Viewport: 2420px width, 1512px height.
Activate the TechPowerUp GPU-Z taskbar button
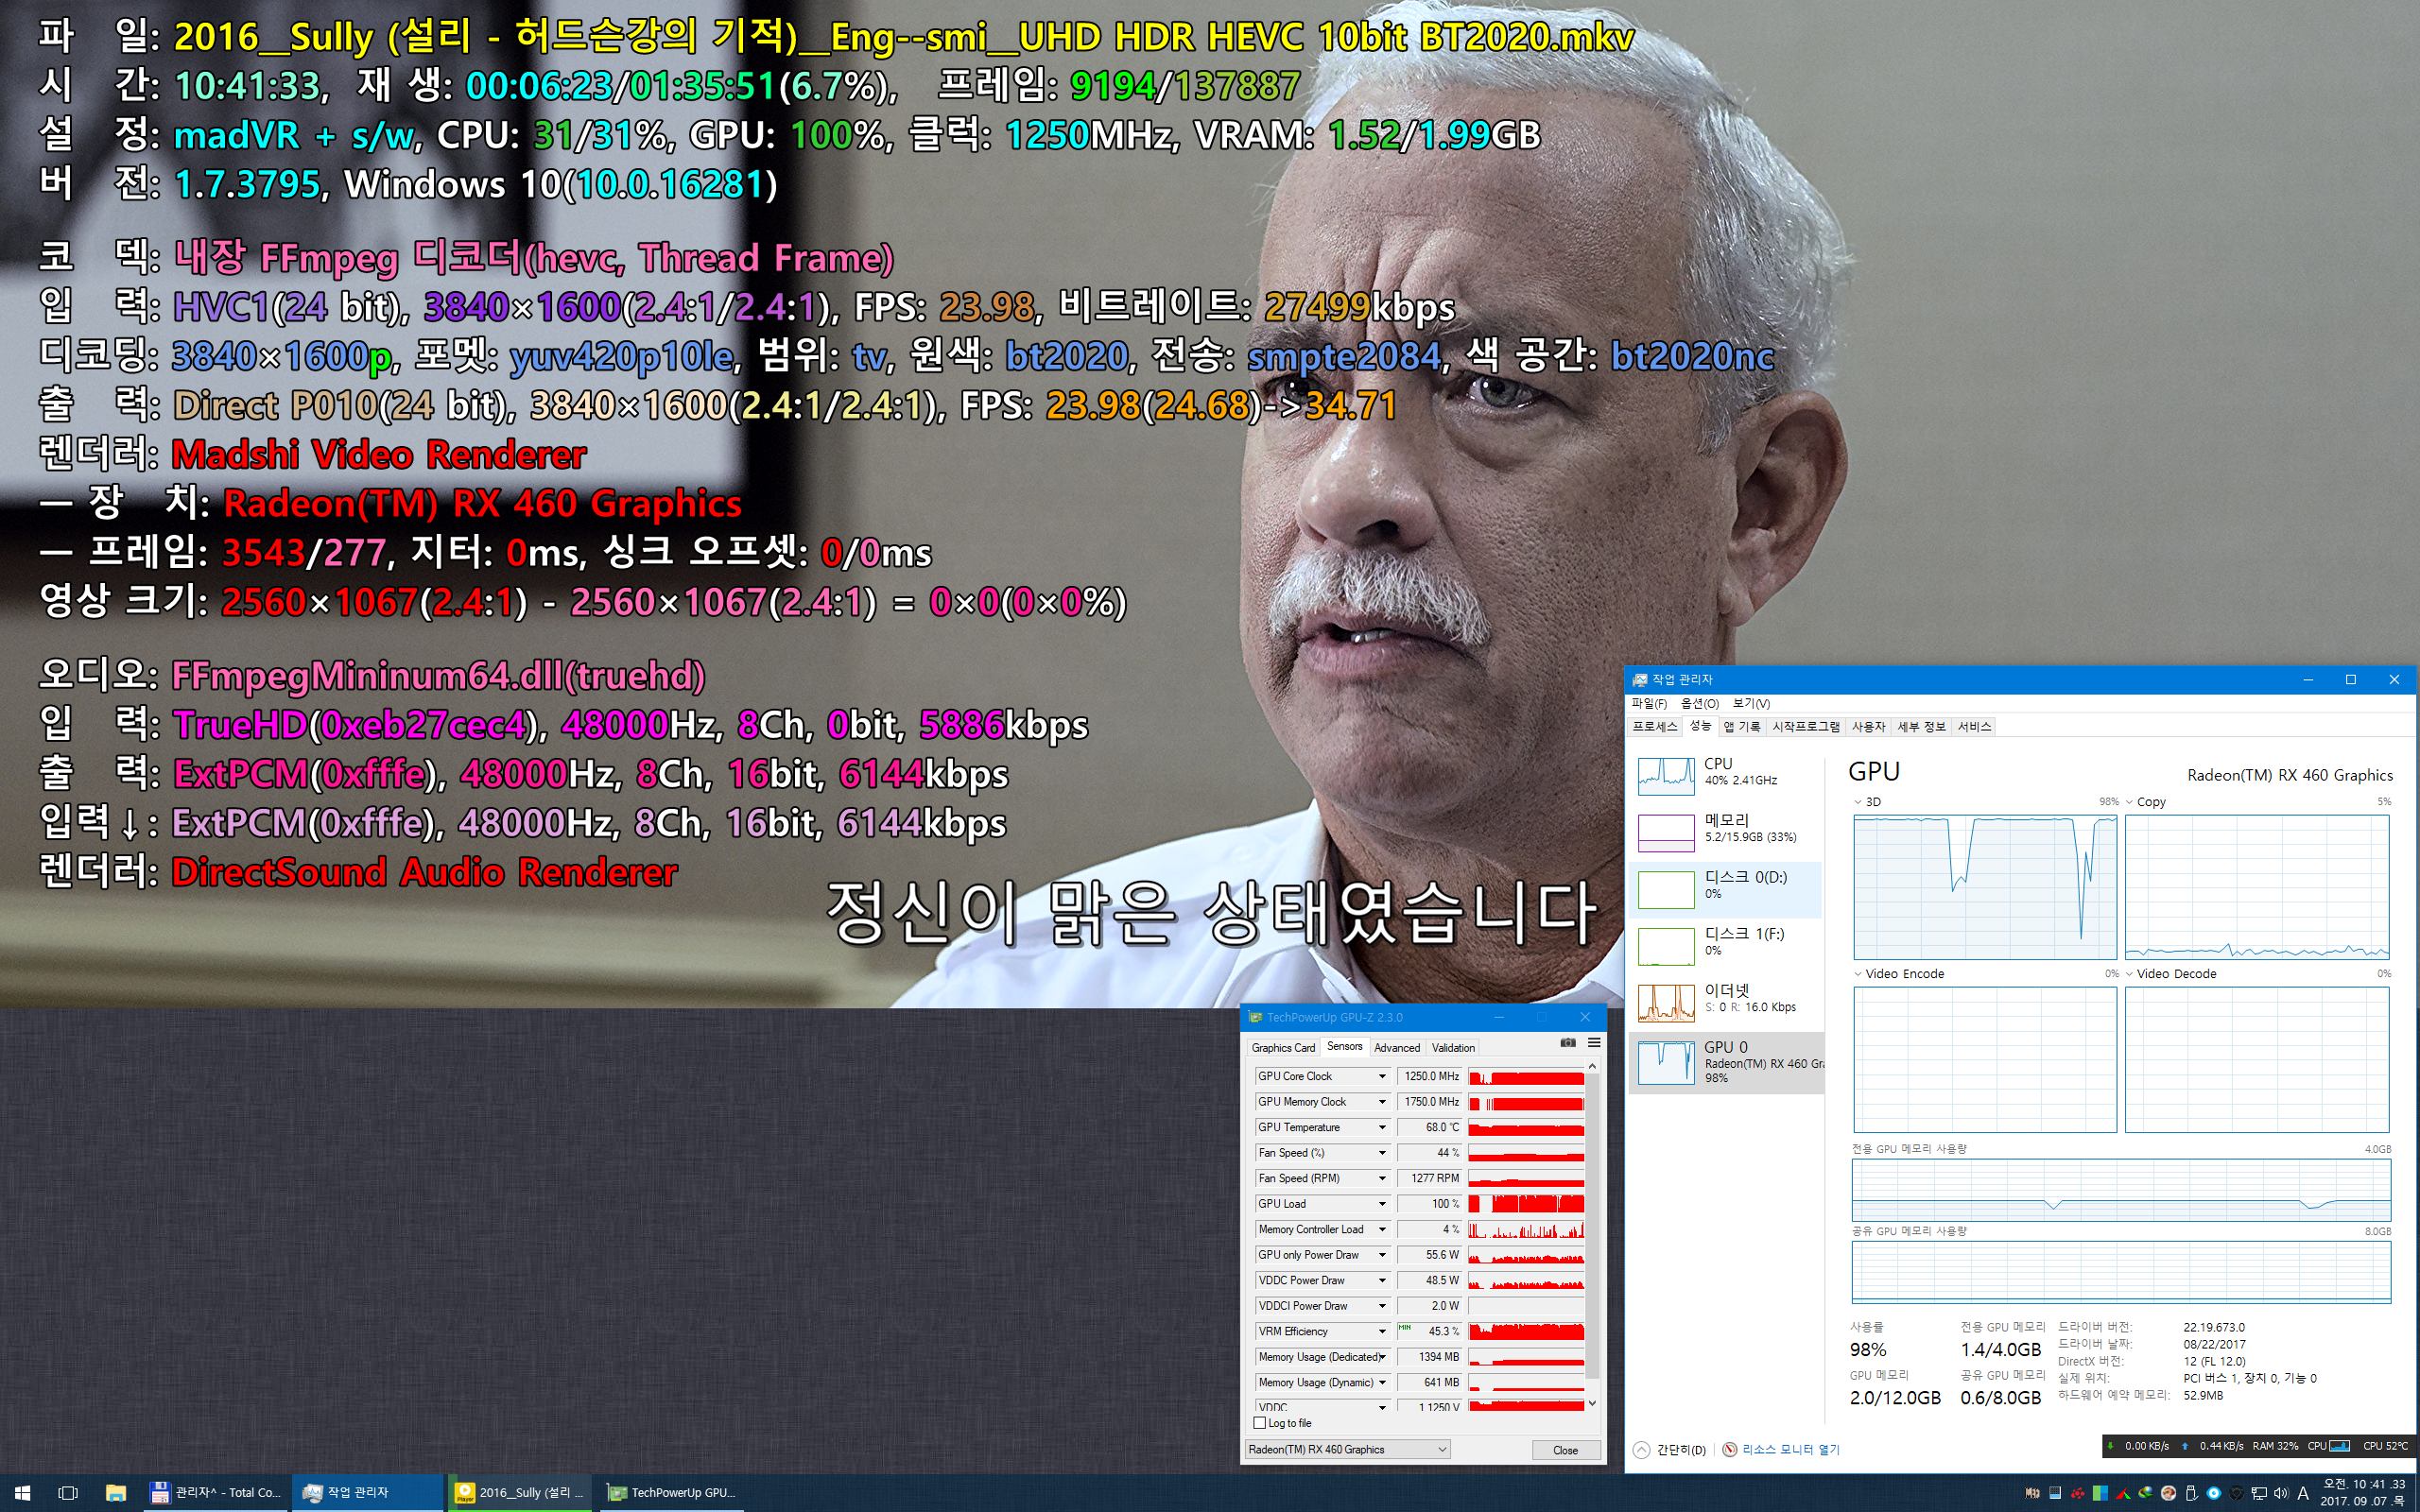(x=672, y=1493)
